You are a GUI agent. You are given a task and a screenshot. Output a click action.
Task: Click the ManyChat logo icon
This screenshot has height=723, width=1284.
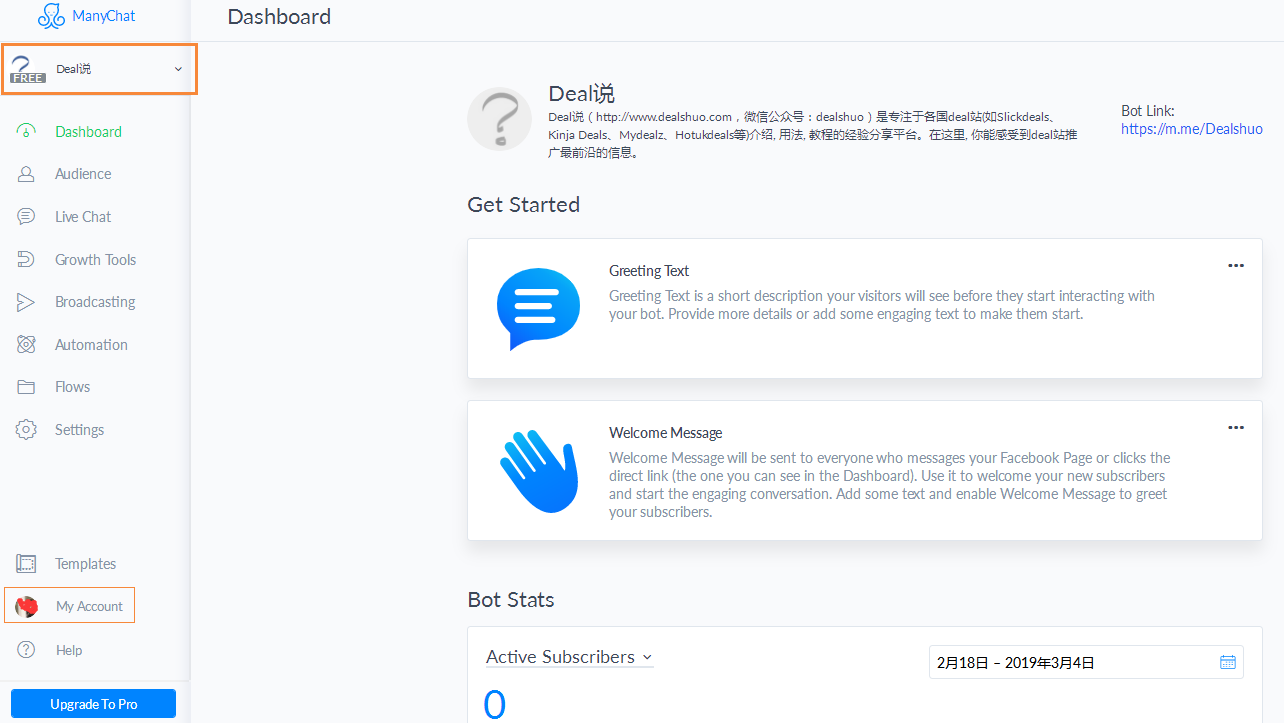51,16
